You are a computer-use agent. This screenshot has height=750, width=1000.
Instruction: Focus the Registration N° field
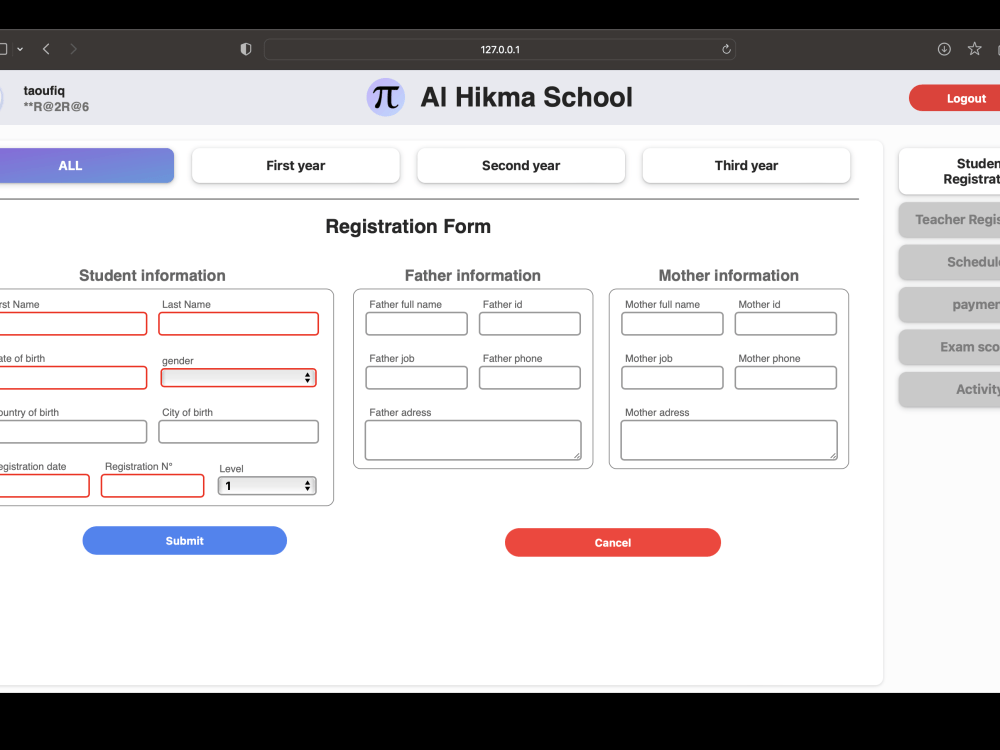coord(152,486)
